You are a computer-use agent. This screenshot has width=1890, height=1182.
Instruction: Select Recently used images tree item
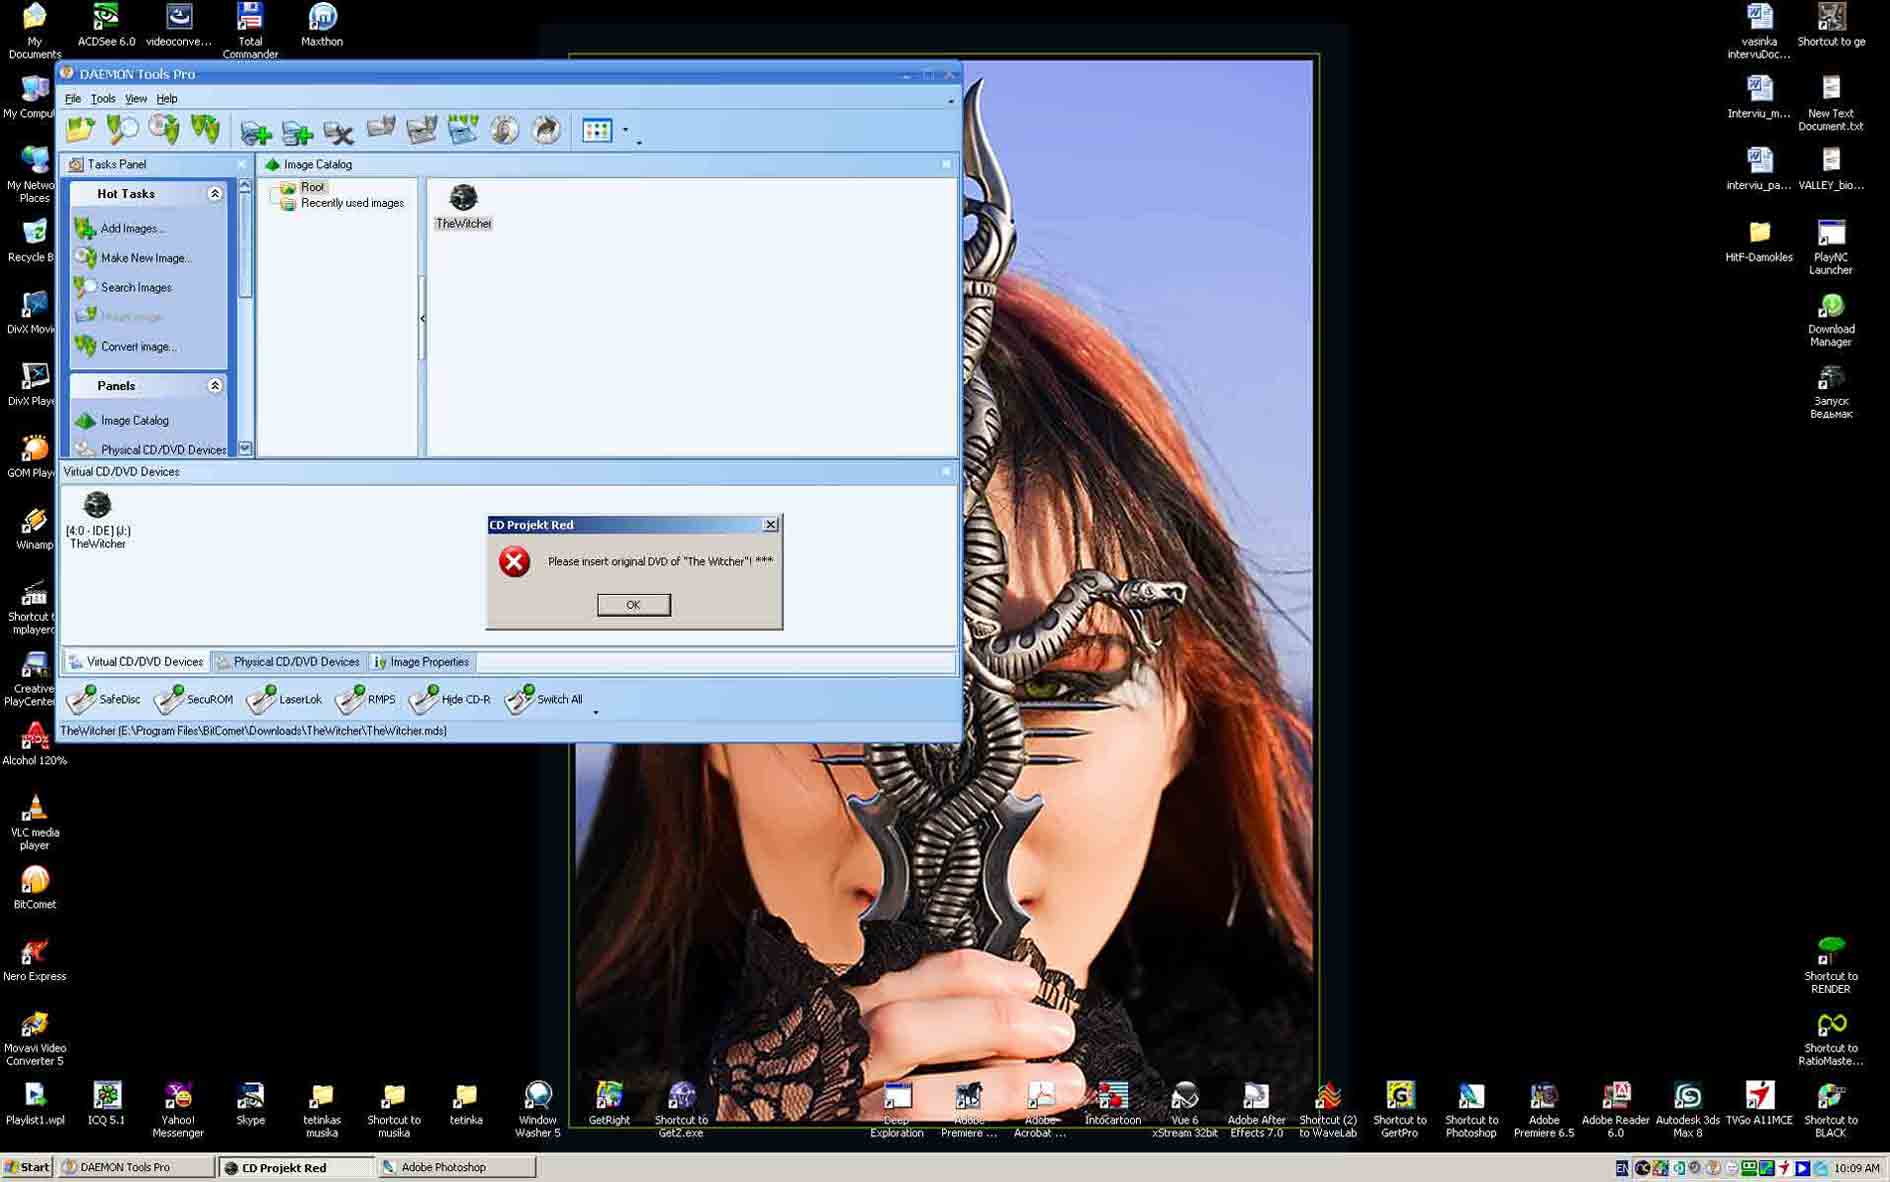352,203
